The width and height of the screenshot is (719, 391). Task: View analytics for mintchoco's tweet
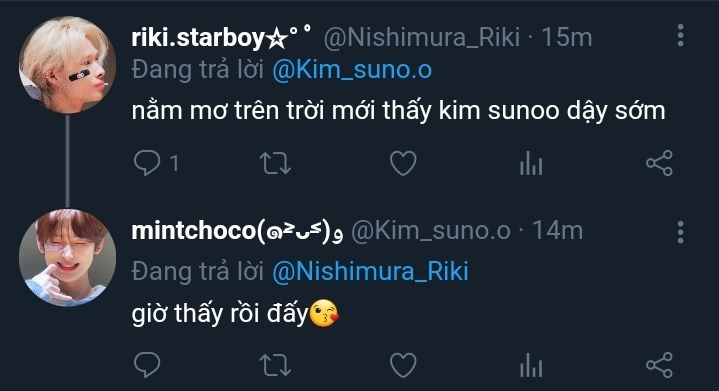click(x=531, y=365)
